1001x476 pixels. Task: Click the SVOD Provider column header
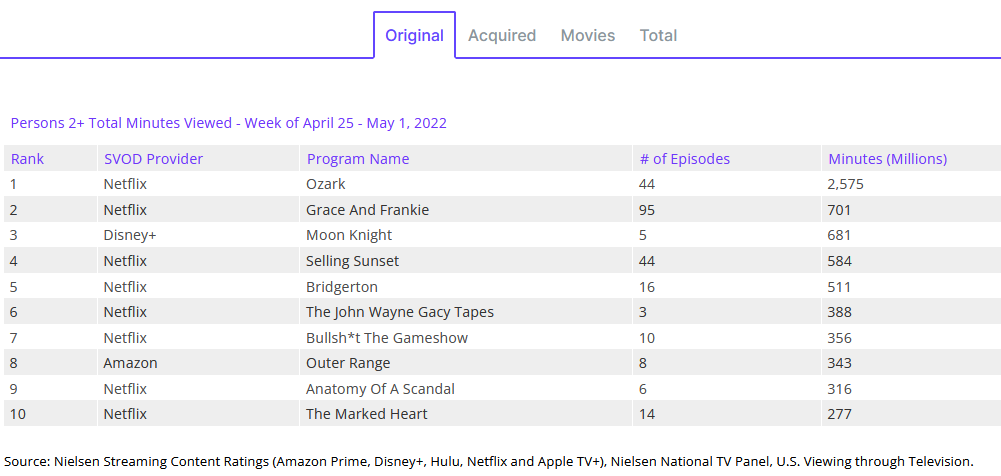coord(153,159)
